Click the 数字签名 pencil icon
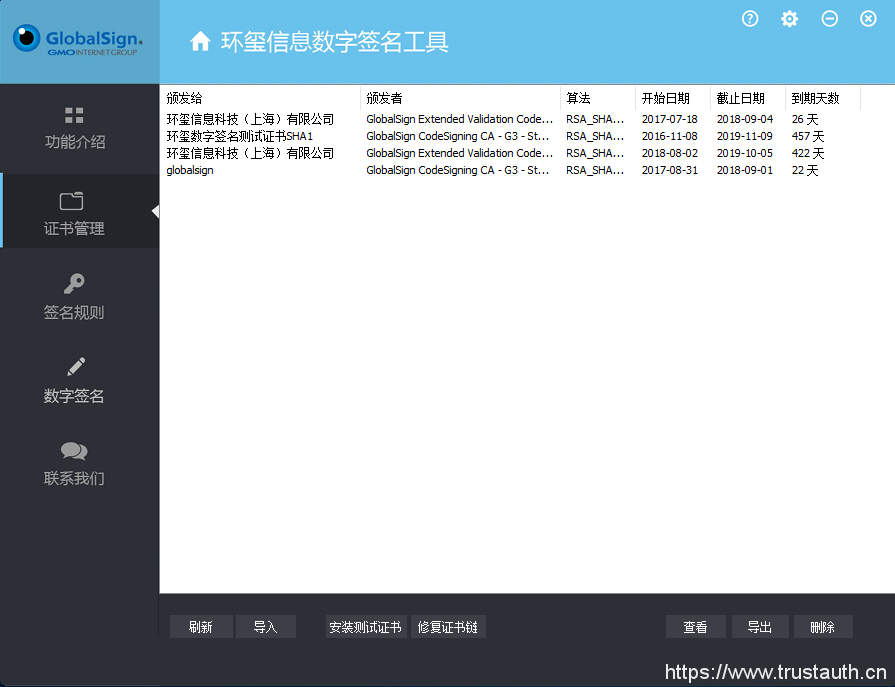The image size is (895, 687). click(x=75, y=367)
